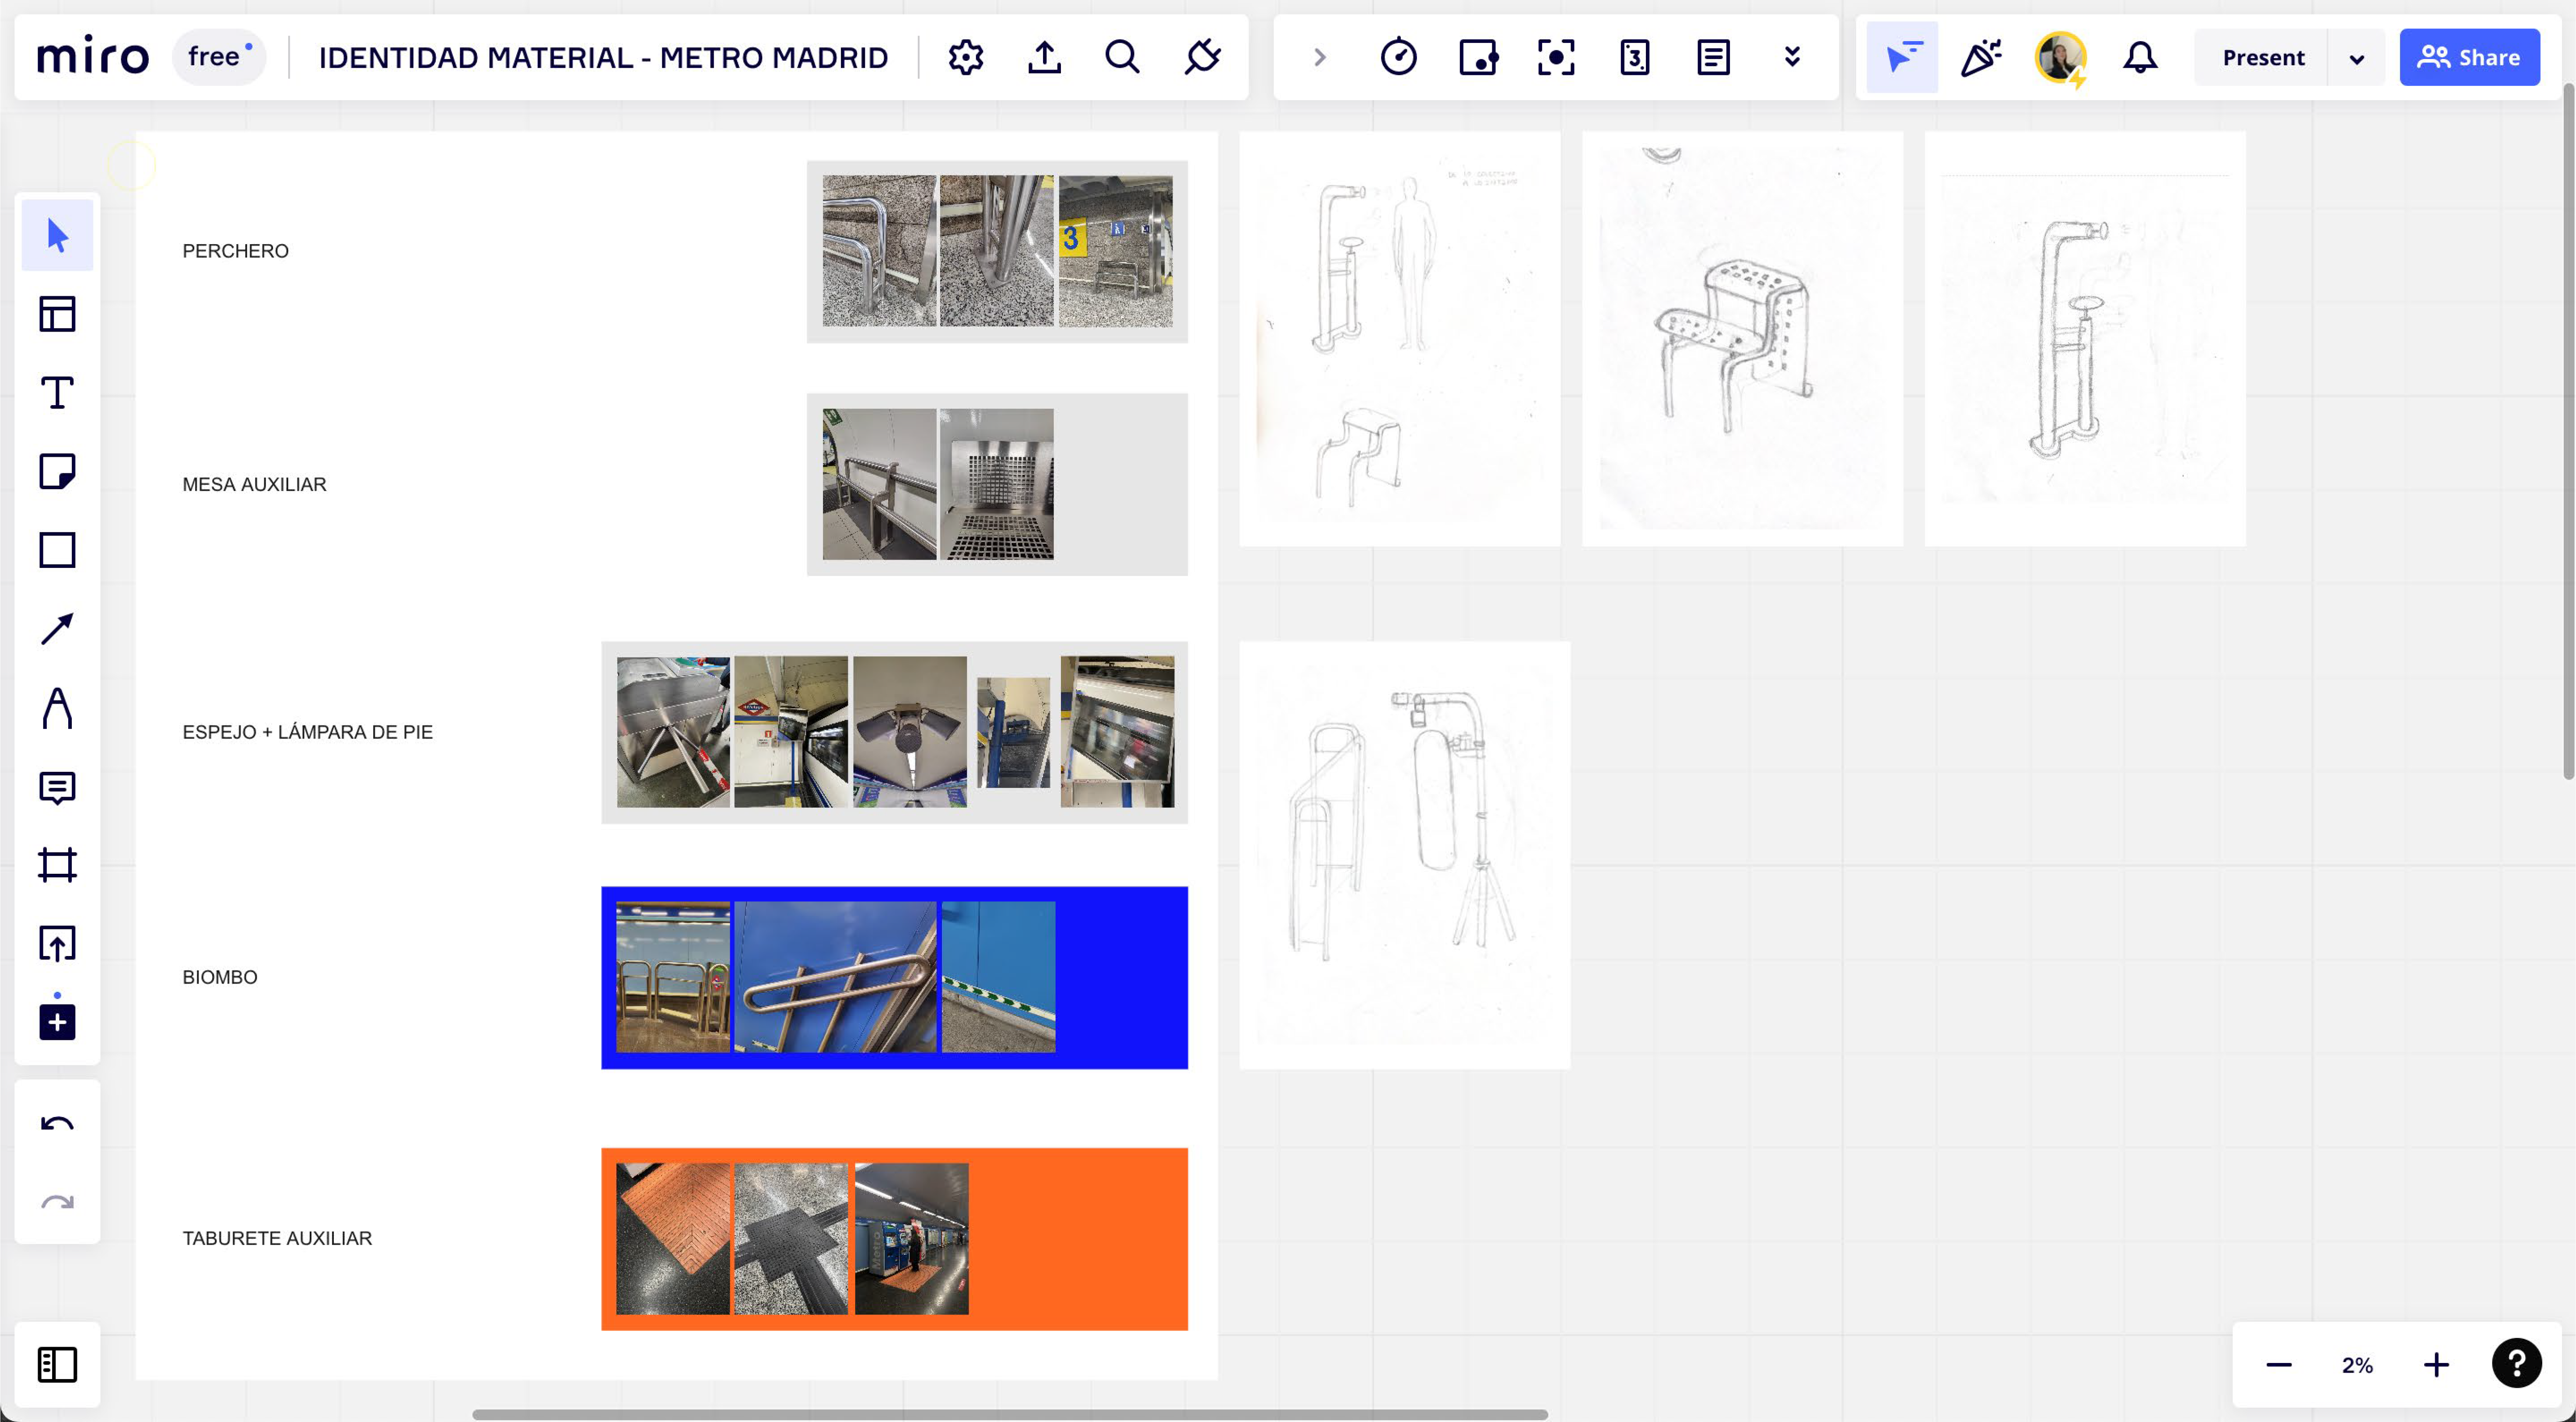Expand more collaboration tools chevron
The image size is (2576, 1422).
tap(1792, 57)
